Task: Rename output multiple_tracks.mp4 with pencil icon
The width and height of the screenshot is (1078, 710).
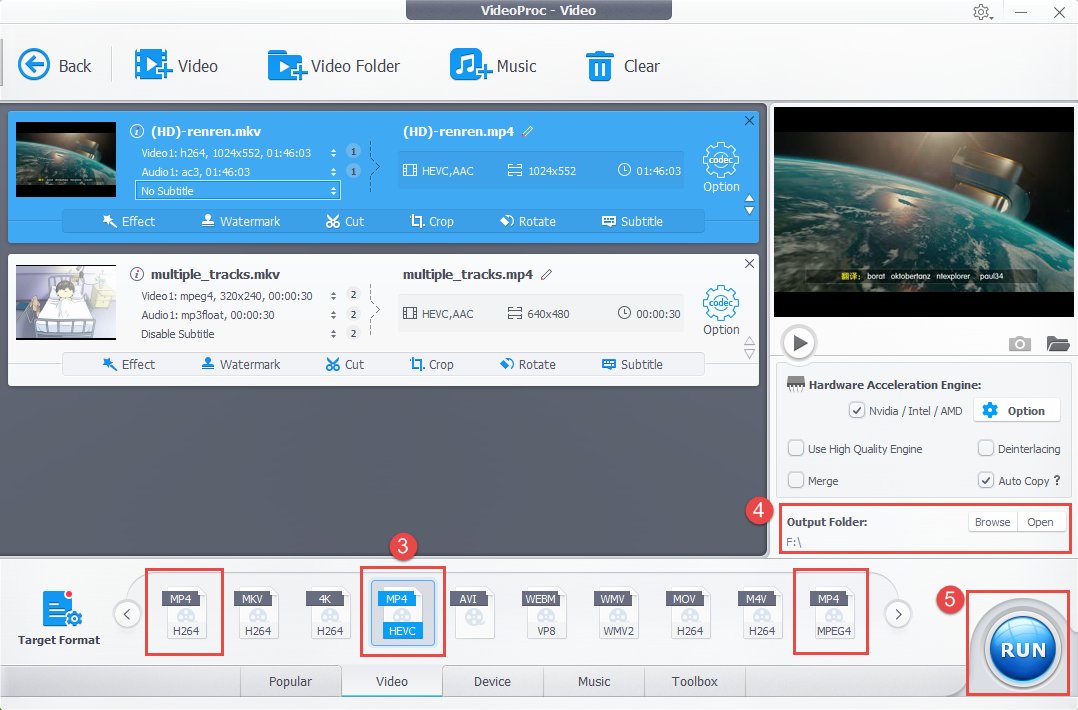Action: 547,274
